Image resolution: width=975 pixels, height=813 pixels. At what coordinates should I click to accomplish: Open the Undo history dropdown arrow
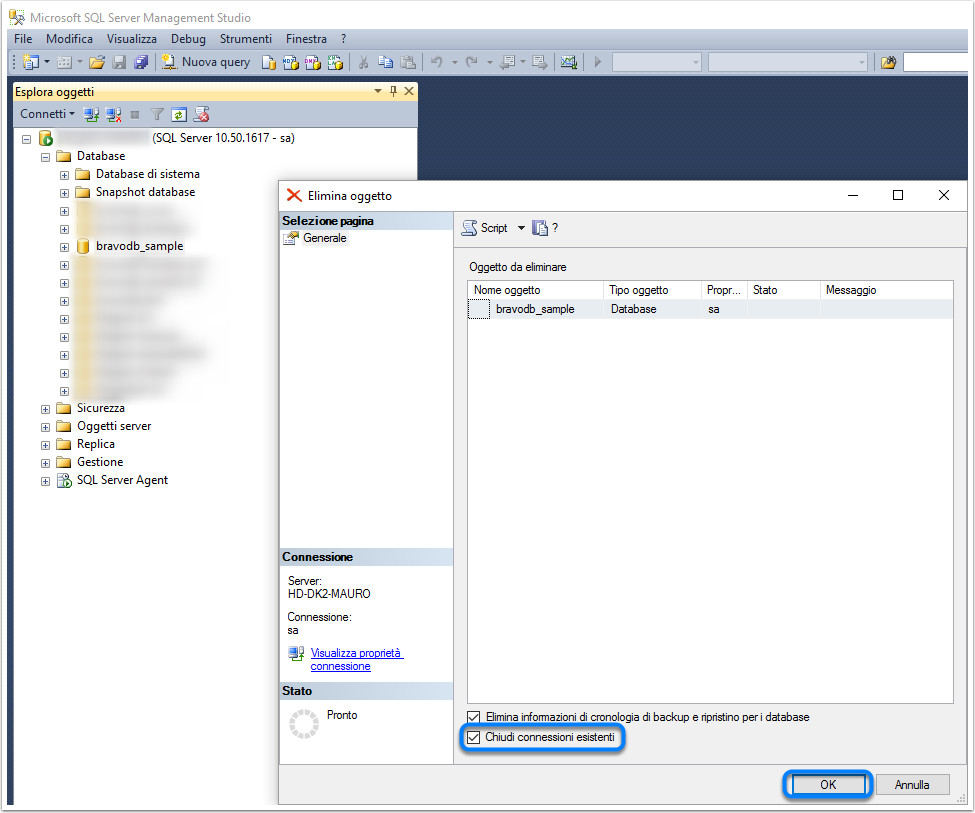tap(455, 62)
